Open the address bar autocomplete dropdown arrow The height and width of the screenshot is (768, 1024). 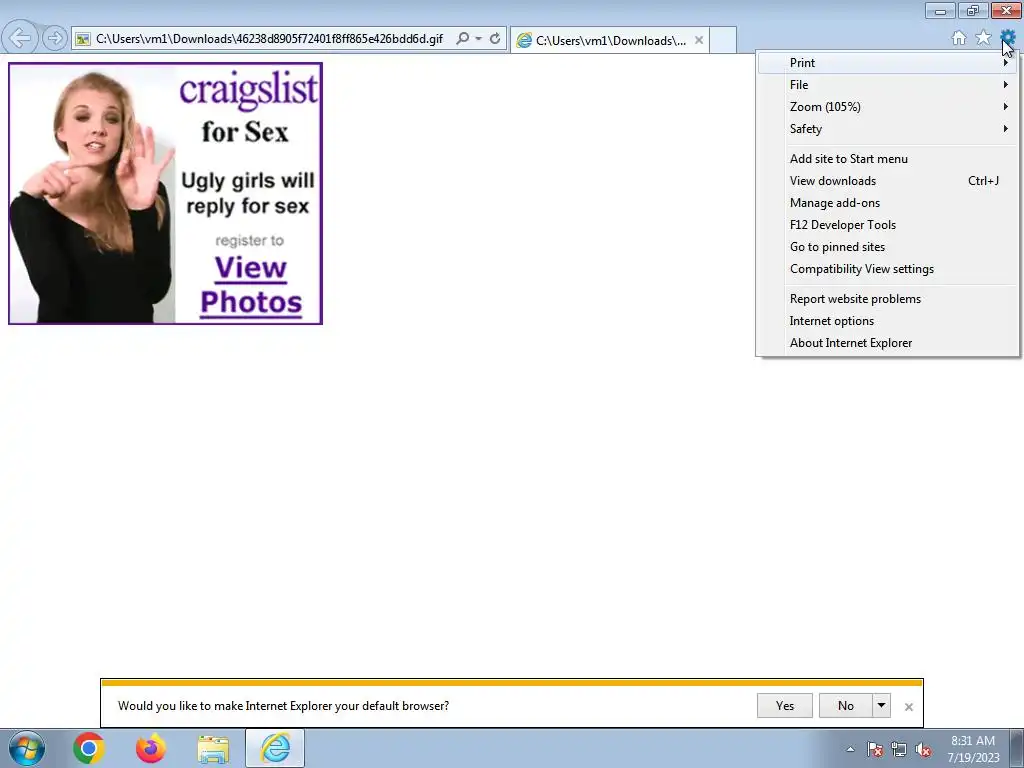click(x=479, y=39)
